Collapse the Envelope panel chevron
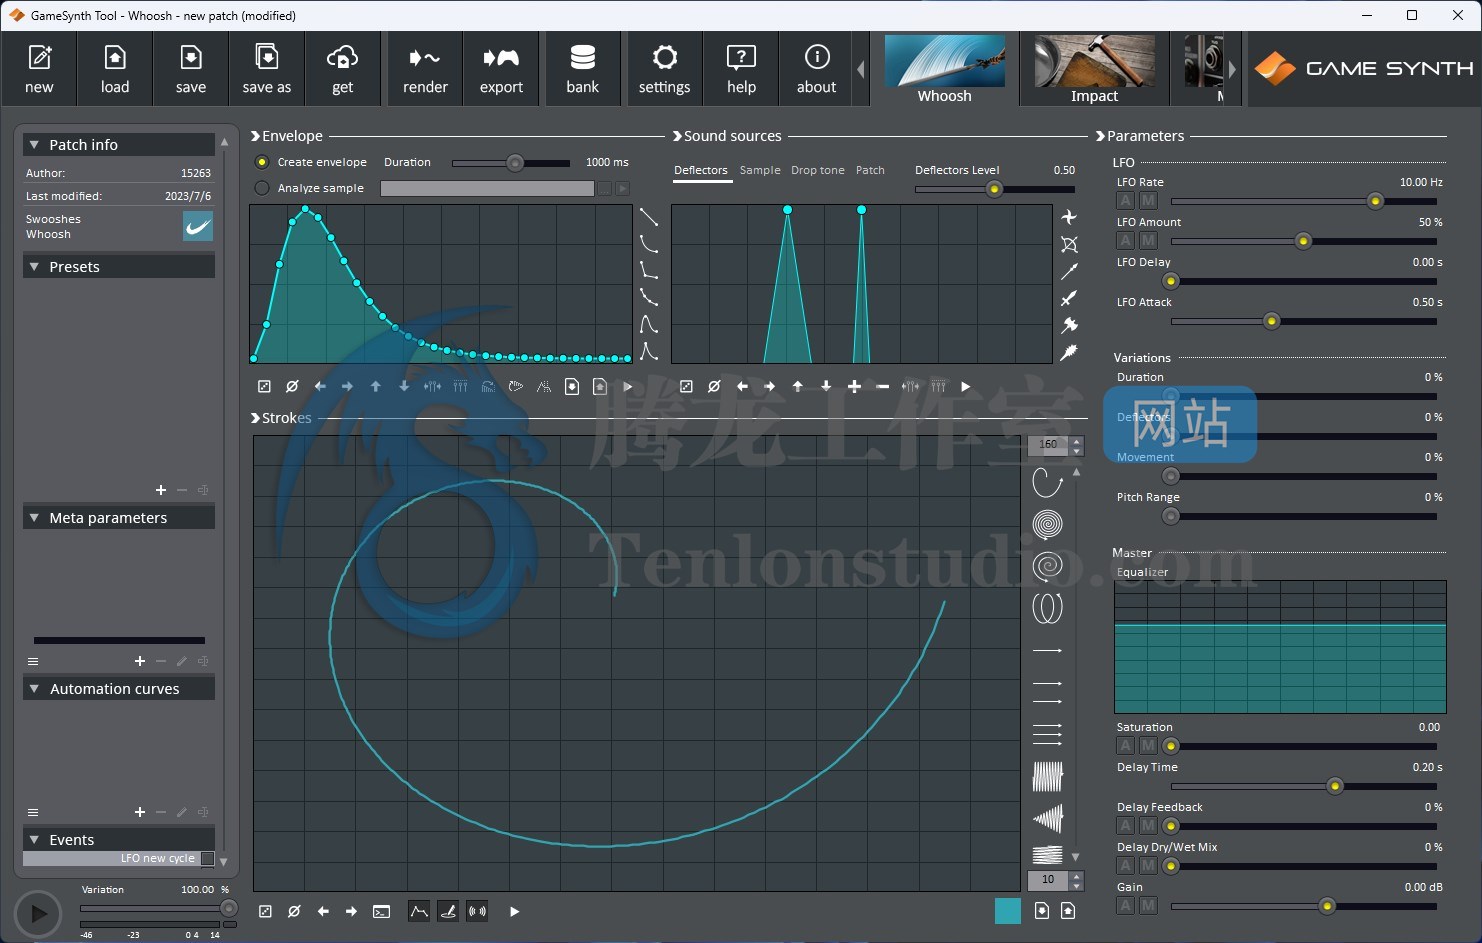 pos(255,136)
